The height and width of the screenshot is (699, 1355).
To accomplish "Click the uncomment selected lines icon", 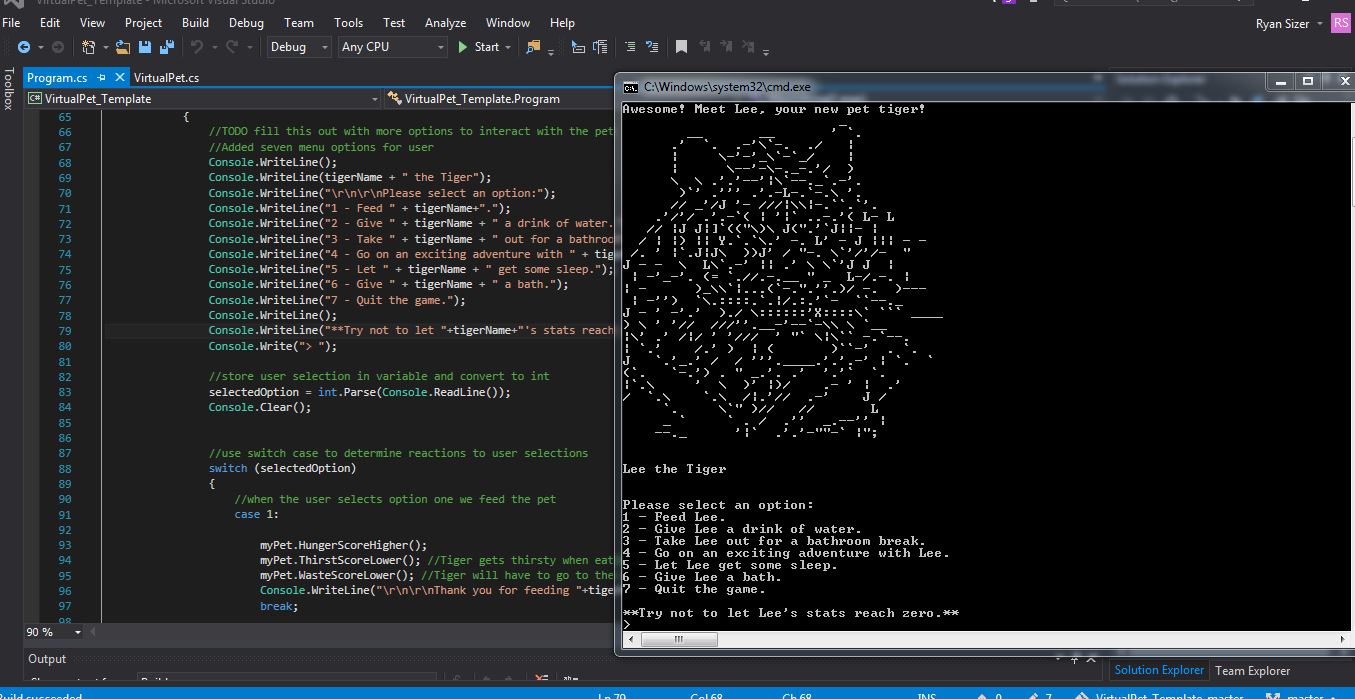I will click(652, 47).
